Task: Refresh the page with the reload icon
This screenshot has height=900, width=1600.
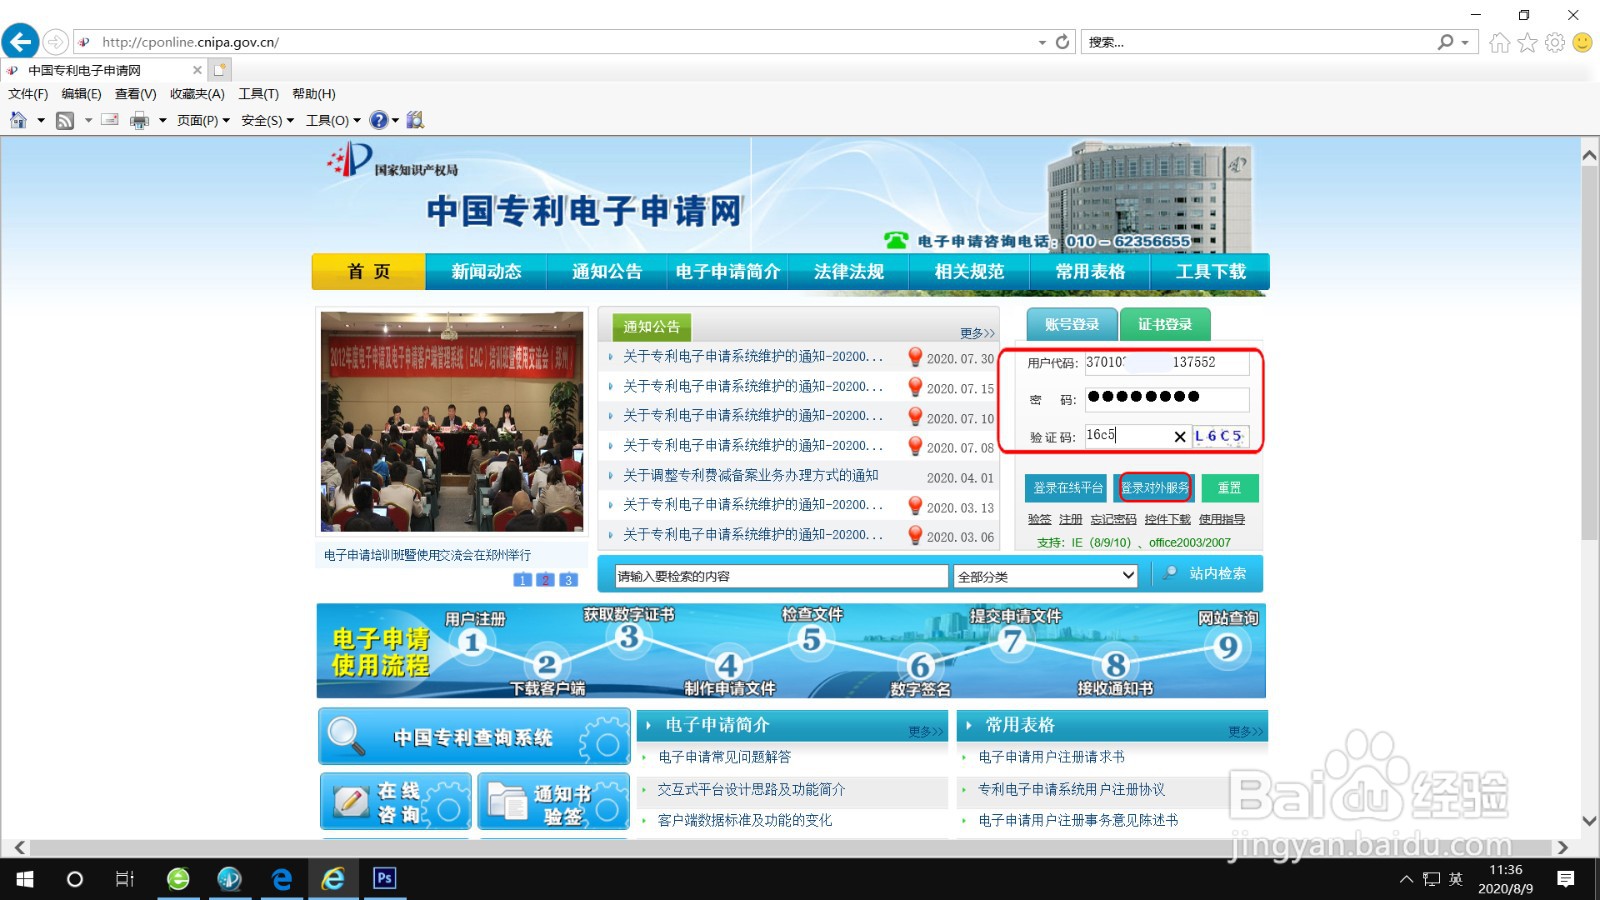Action: [1063, 42]
